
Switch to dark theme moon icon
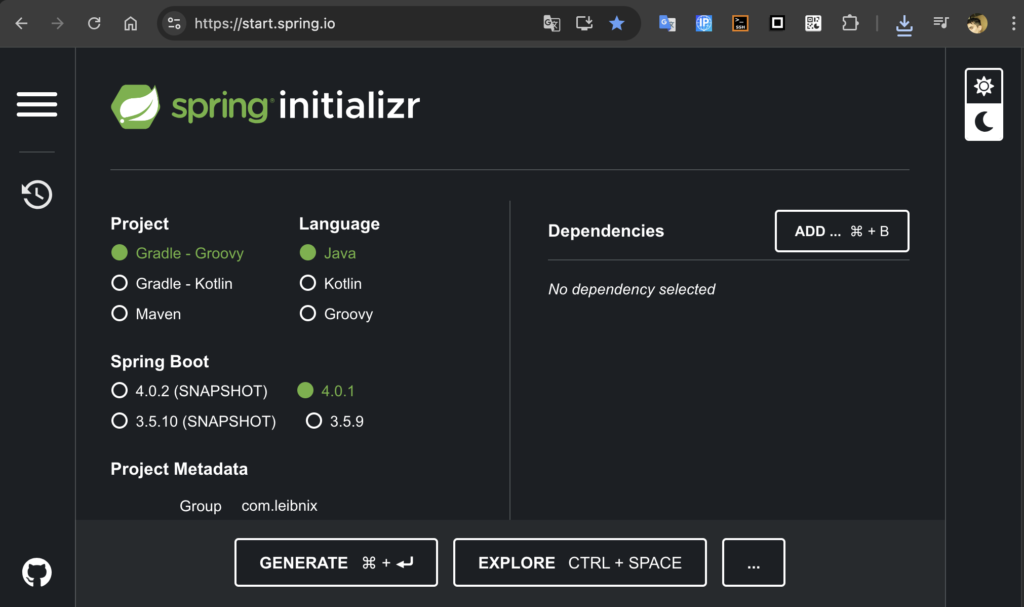984,122
